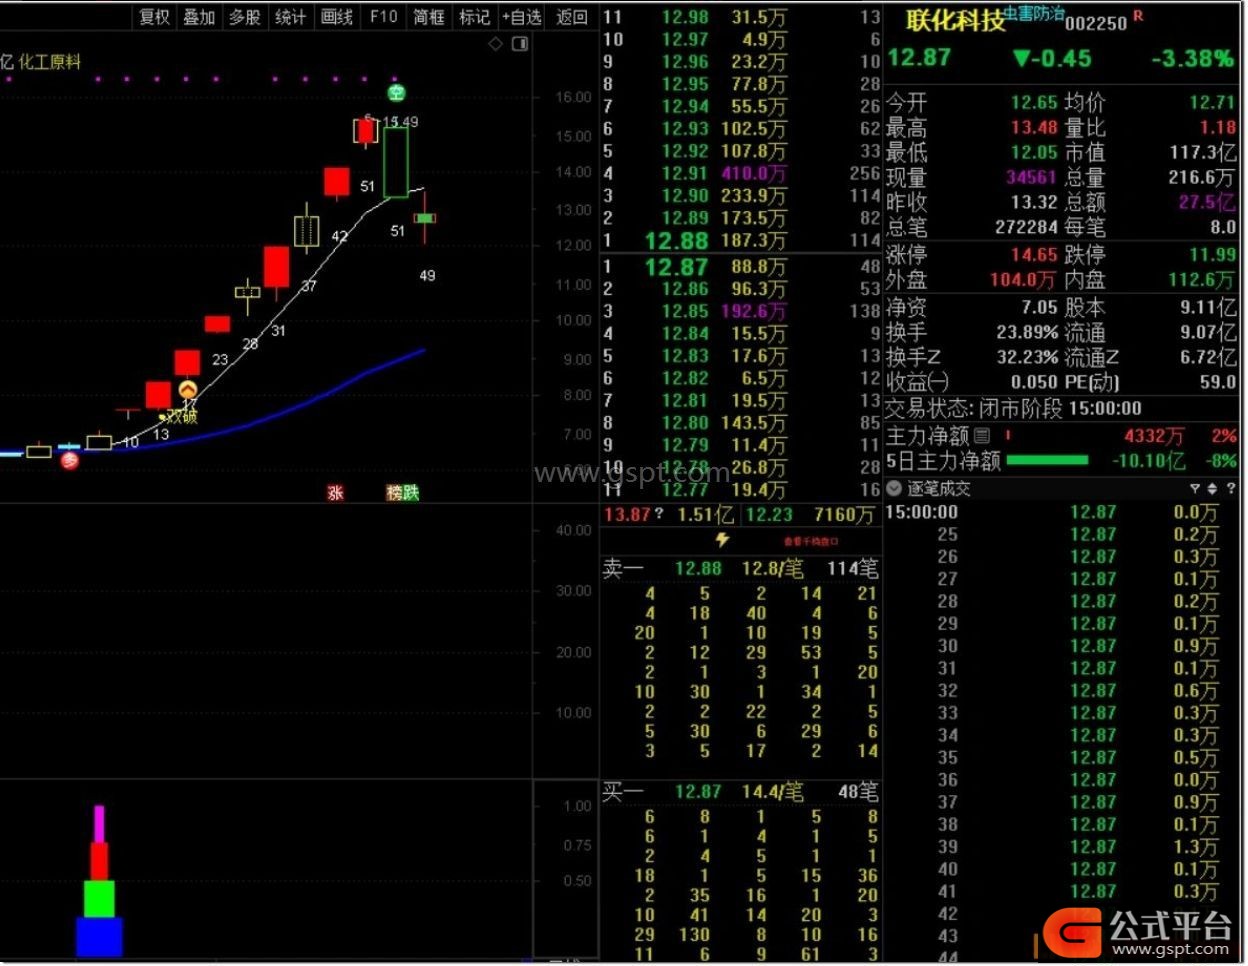Click the large 12.87 buy-one price
This screenshot has height=966, width=1248.
tap(676, 267)
